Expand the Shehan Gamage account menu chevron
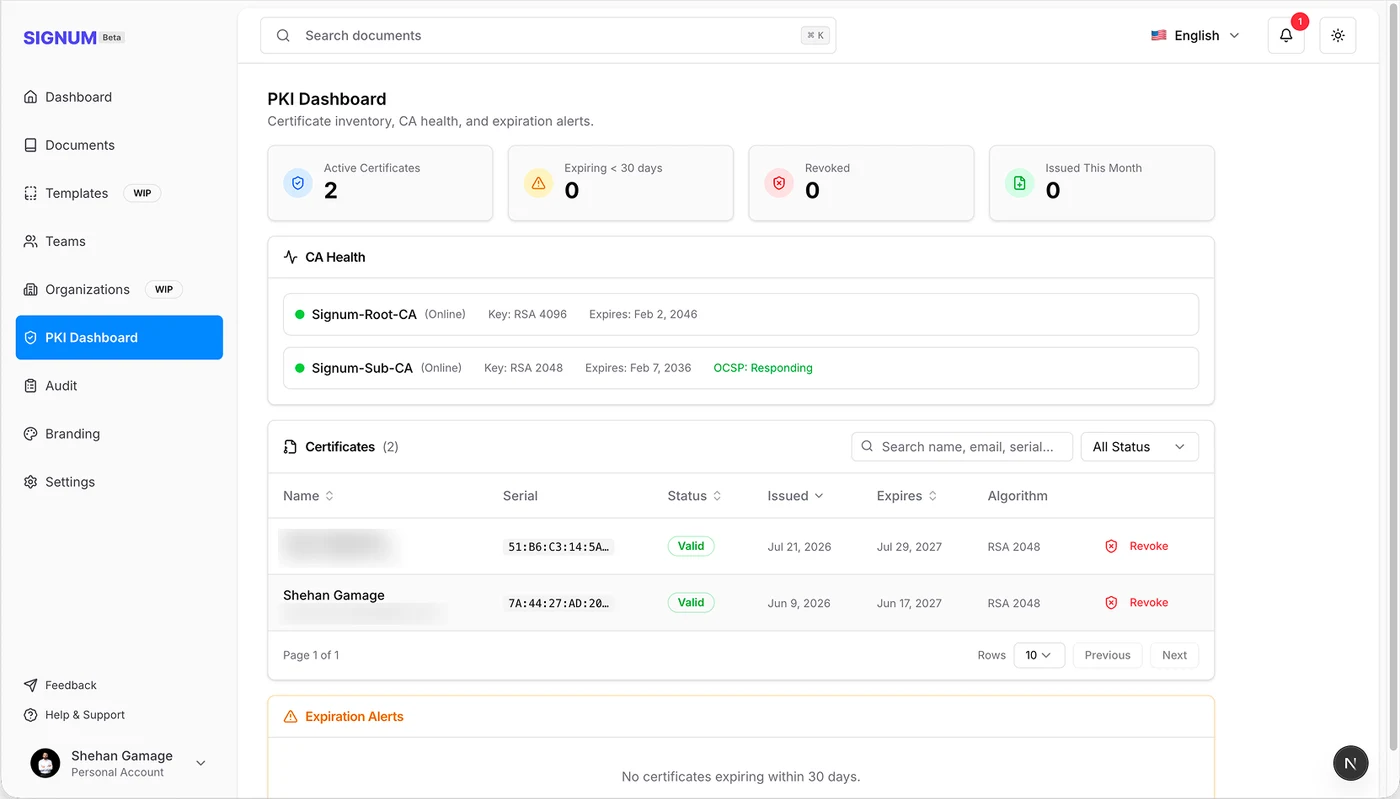 201,763
